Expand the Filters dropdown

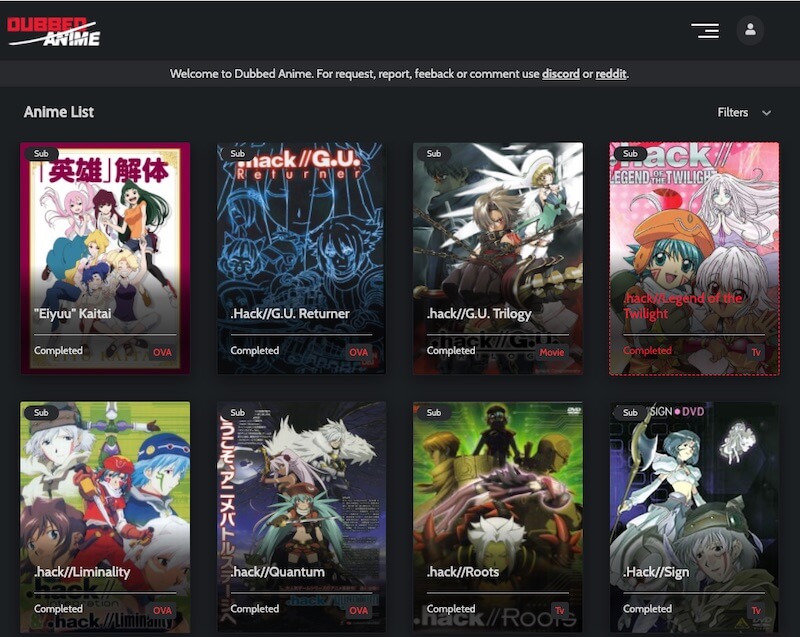744,112
